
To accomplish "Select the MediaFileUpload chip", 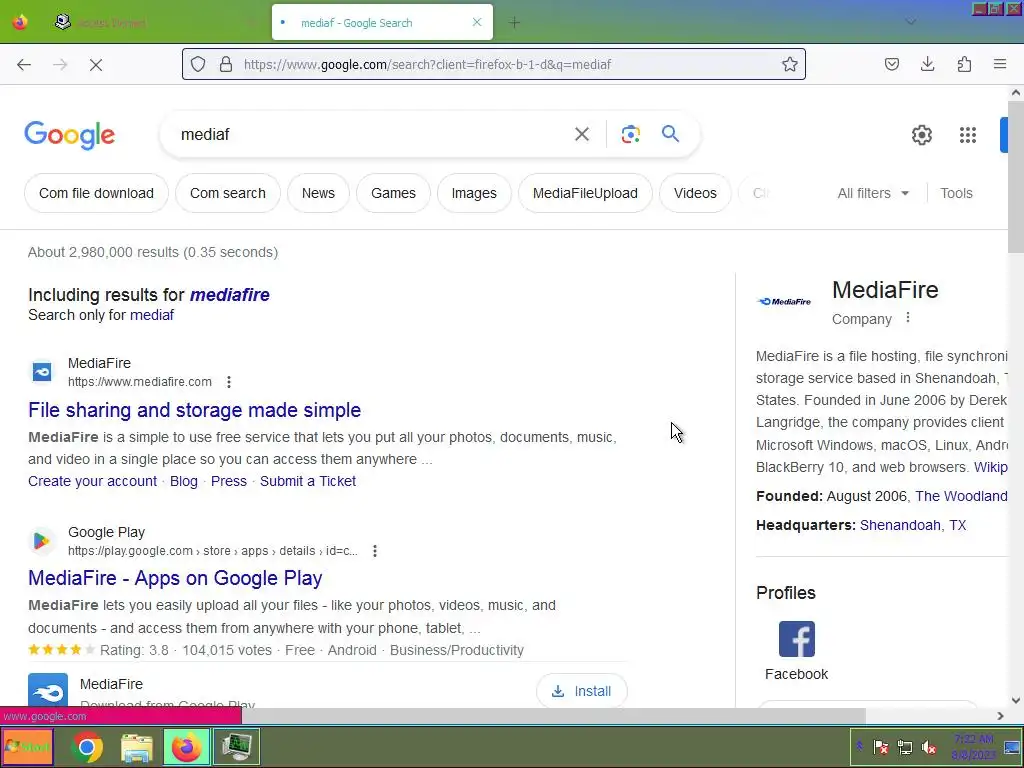I will tap(585, 193).
